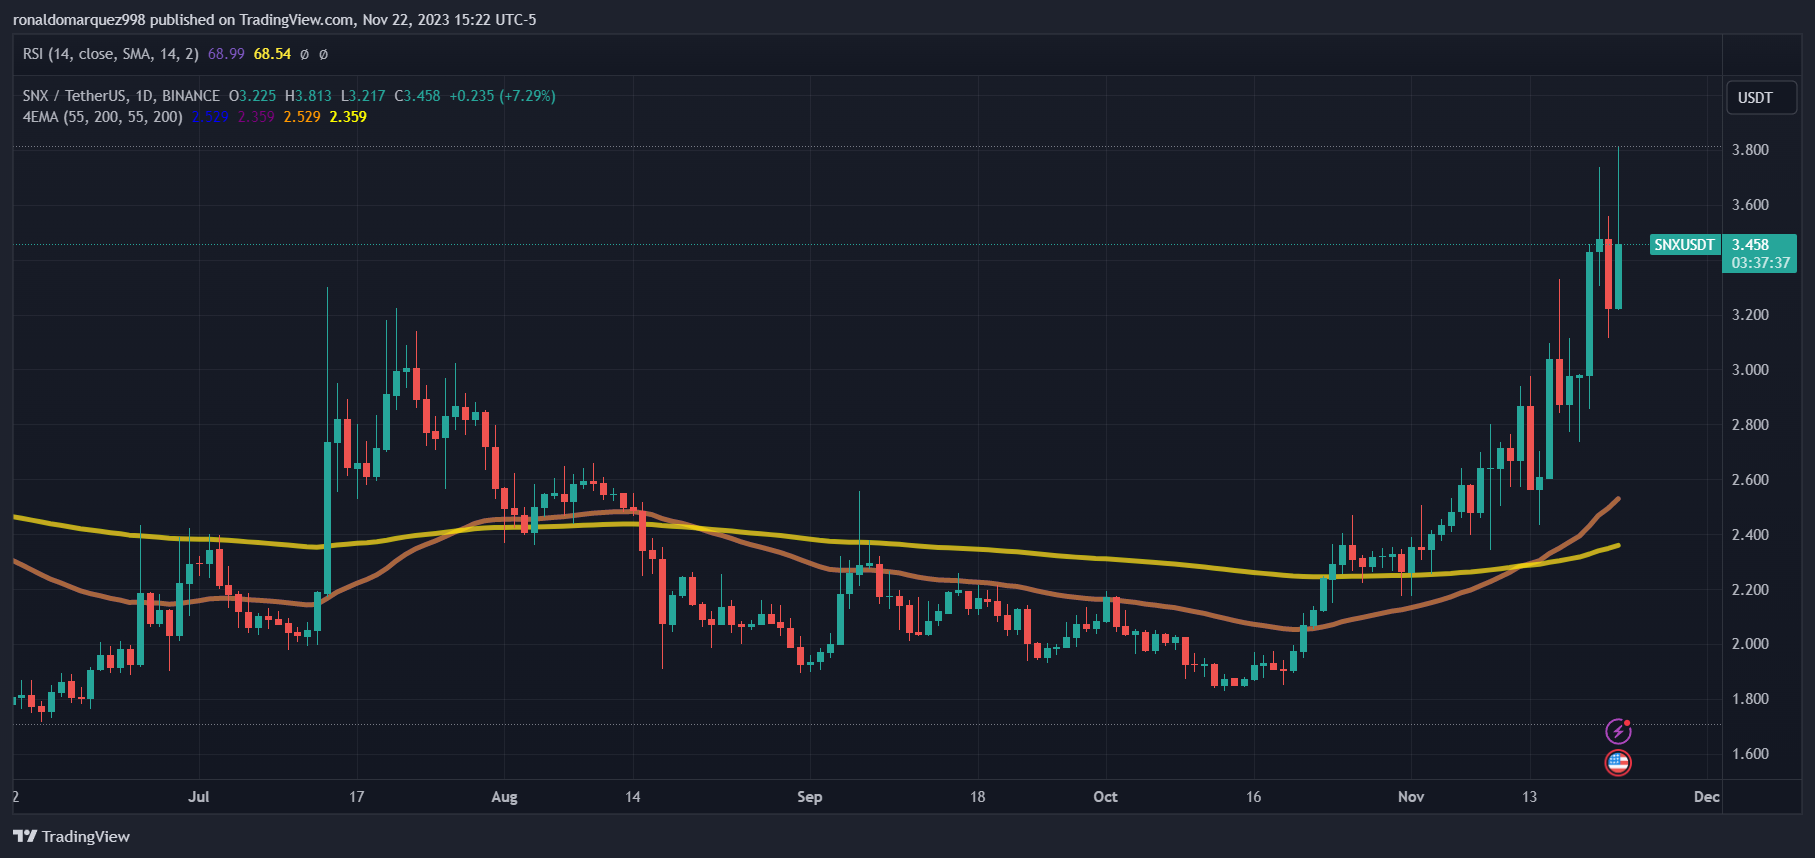Click the SNX / TetherUS symbol title
The width and height of the screenshot is (1815, 858).
click(x=121, y=96)
